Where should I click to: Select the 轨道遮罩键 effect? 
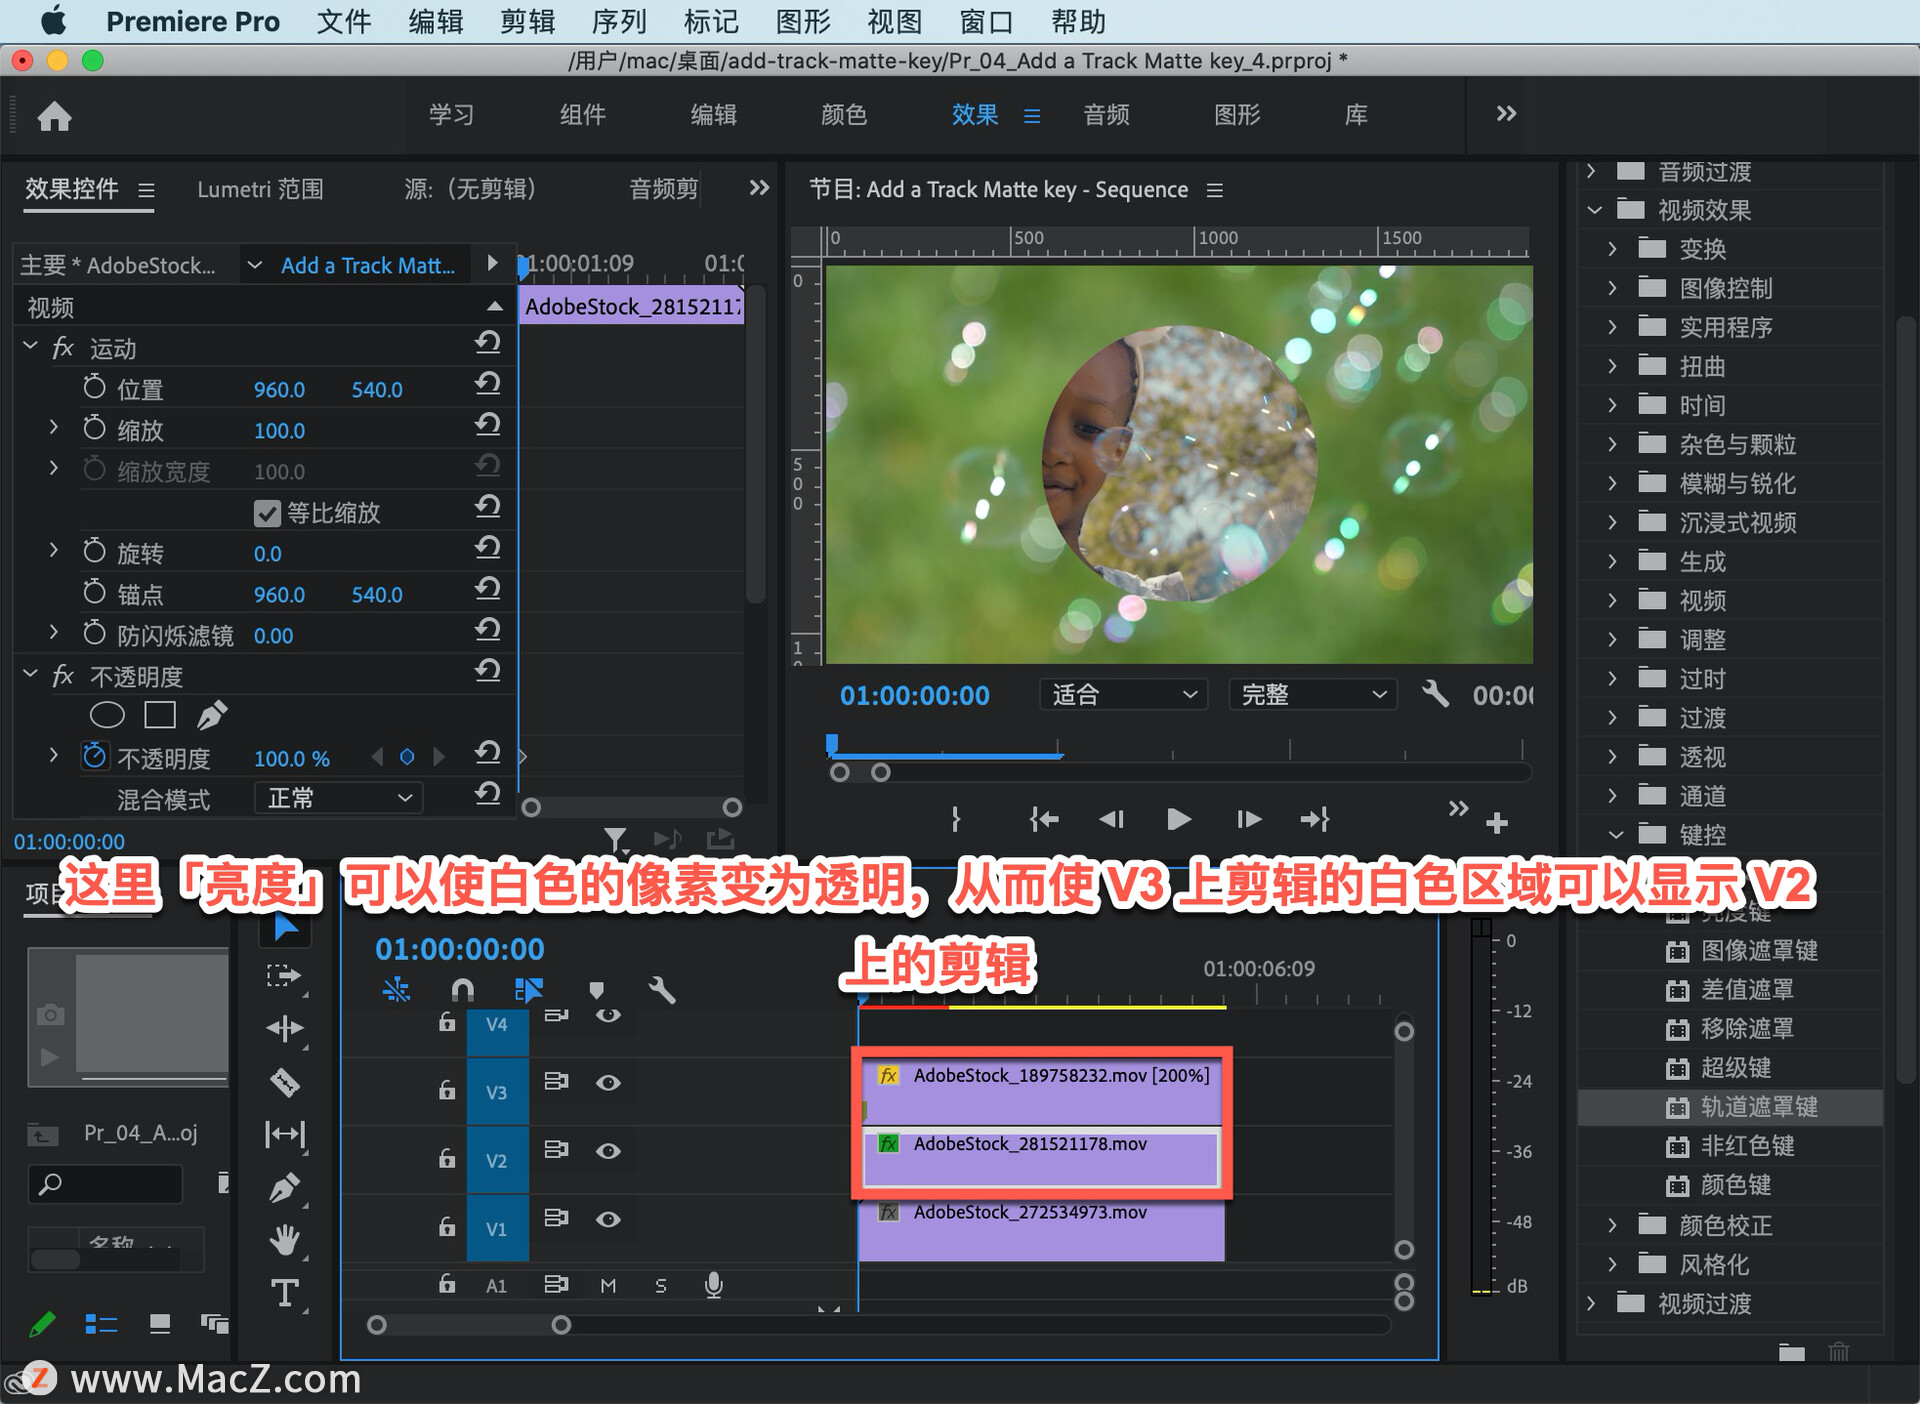coord(1758,1107)
